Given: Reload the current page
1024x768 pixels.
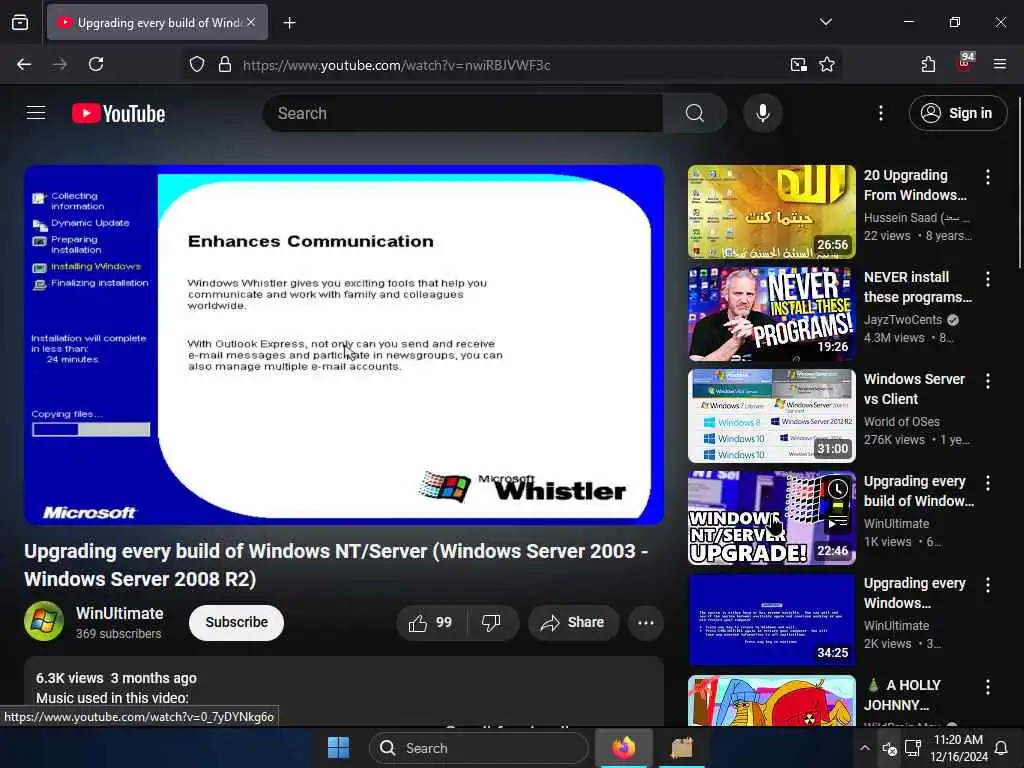Looking at the screenshot, I should (96, 64).
